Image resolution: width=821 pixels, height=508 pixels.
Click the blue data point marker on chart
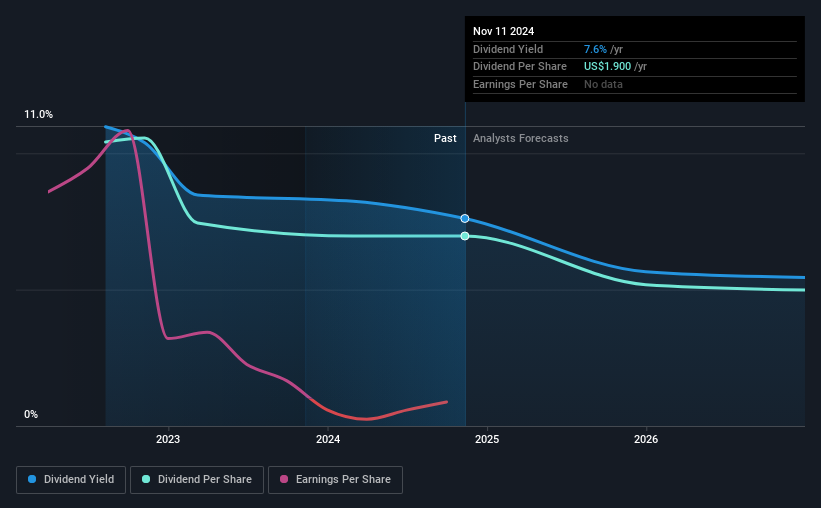465,218
